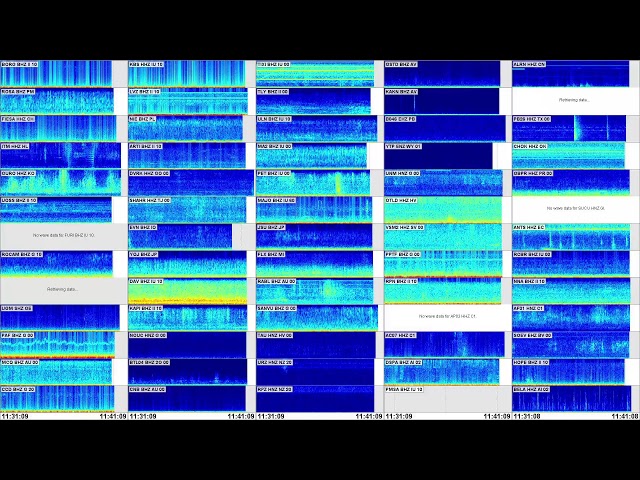Click the 'No wave data for FURI BHZ IU 10' message
640x480 pixels.
point(64,235)
